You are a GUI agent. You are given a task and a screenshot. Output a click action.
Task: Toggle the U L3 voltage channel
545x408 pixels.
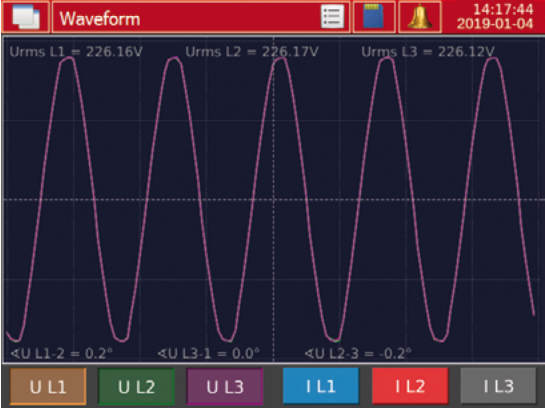(225, 386)
